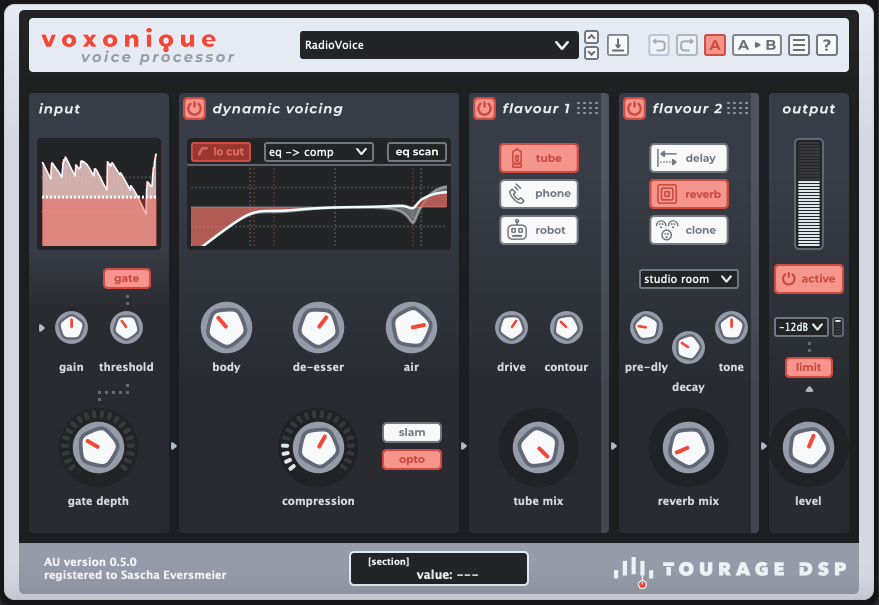
Task: Click the decay knob
Action: (x=688, y=348)
